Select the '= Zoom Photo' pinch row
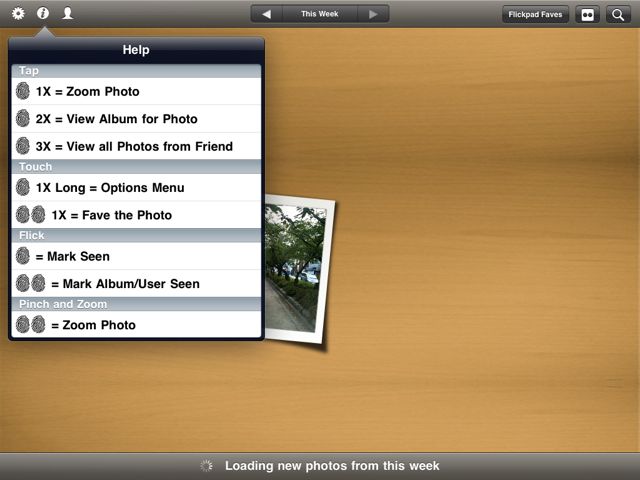The height and width of the screenshot is (480, 640). pos(136,325)
